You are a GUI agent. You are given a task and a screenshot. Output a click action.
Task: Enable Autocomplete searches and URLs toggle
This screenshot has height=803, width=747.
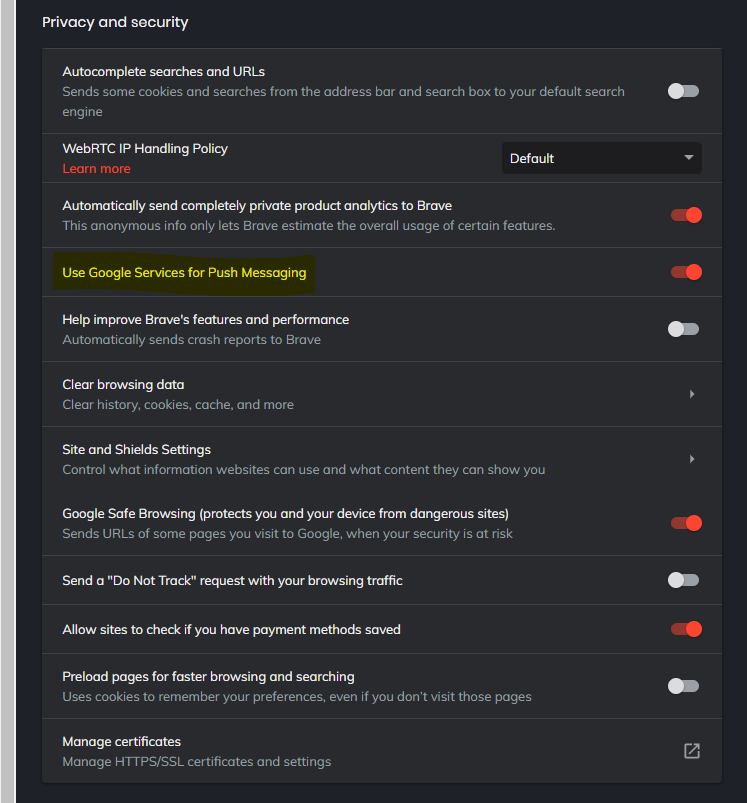click(x=684, y=91)
